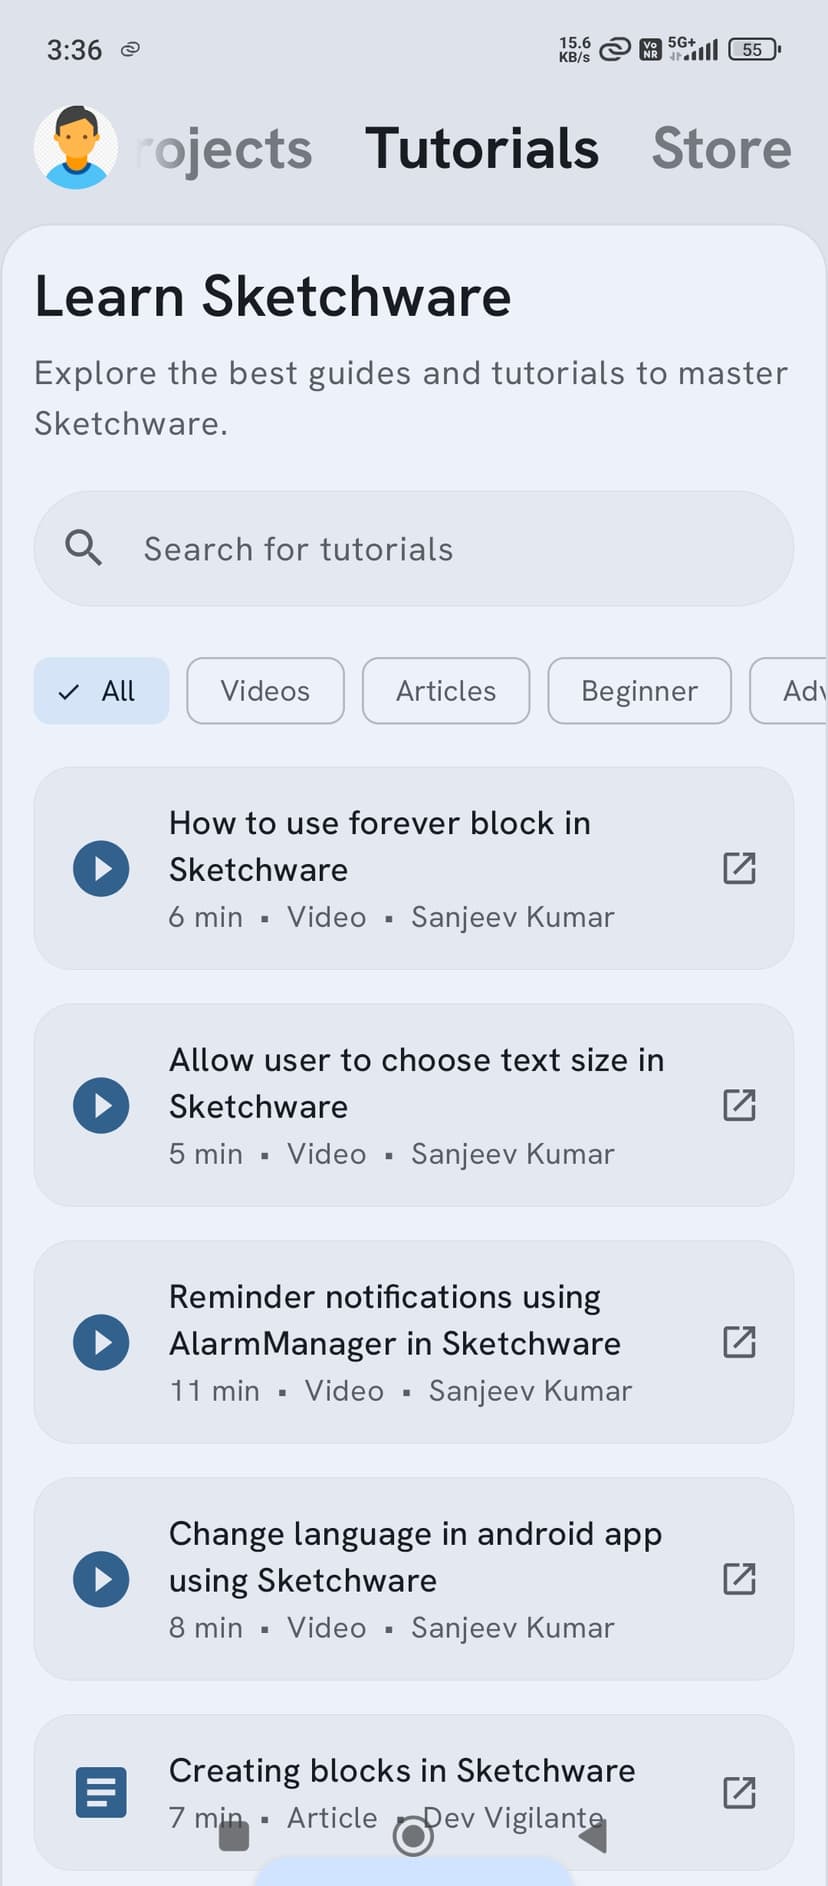Open the Allow user text size tutorial
828x1886 pixels.
point(417,1082)
